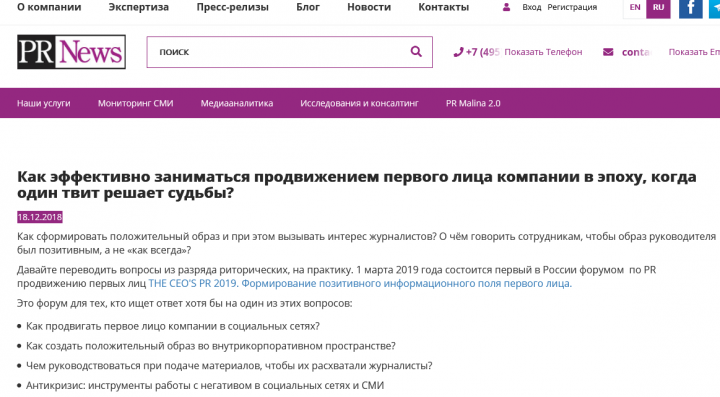Click paragraph starting Как сформировать положительный
The width and height of the screenshot is (720, 397).
pyautogui.click(x=366, y=243)
